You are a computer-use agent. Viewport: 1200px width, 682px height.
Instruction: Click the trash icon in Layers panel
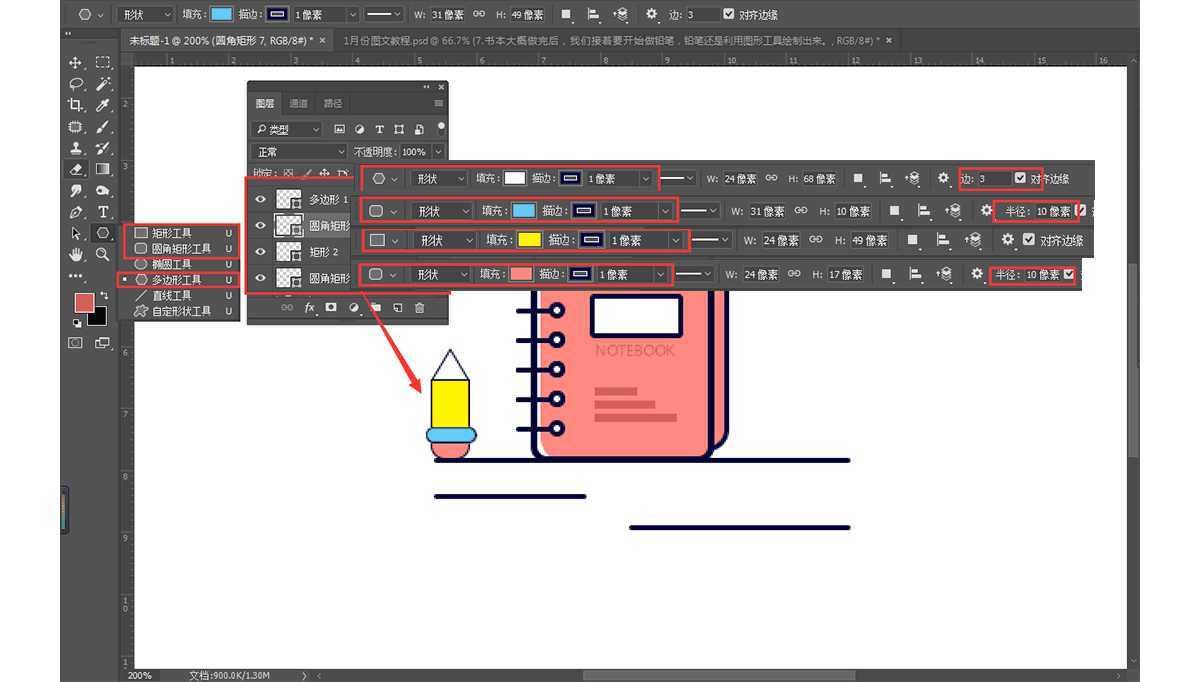click(x=419, y=308)
